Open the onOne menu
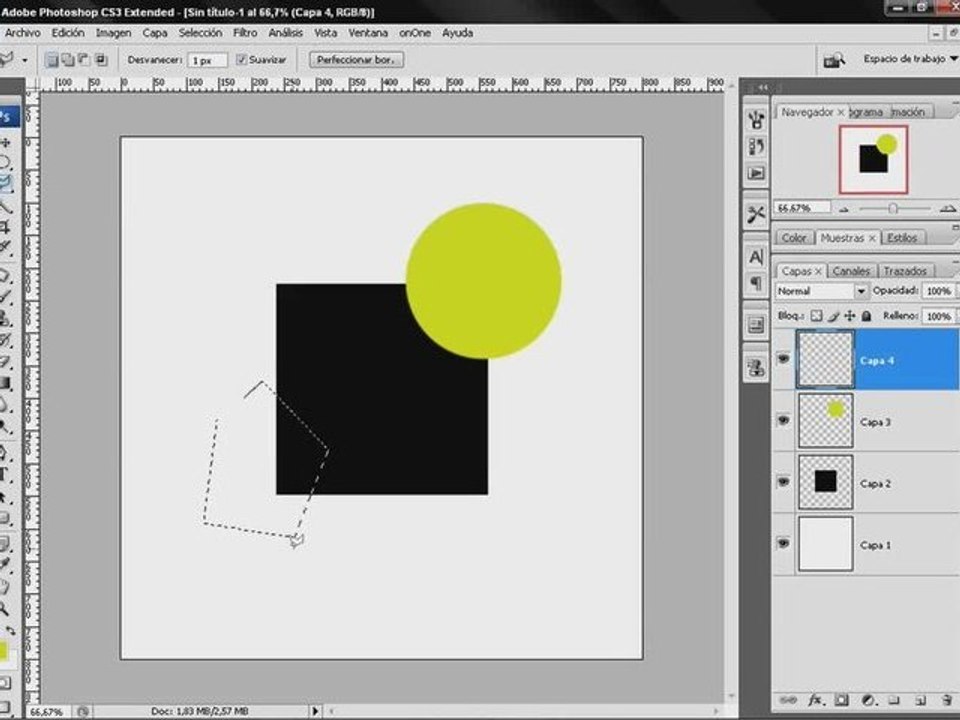This screenshot has height=720, width=960. tap(415, 33)
